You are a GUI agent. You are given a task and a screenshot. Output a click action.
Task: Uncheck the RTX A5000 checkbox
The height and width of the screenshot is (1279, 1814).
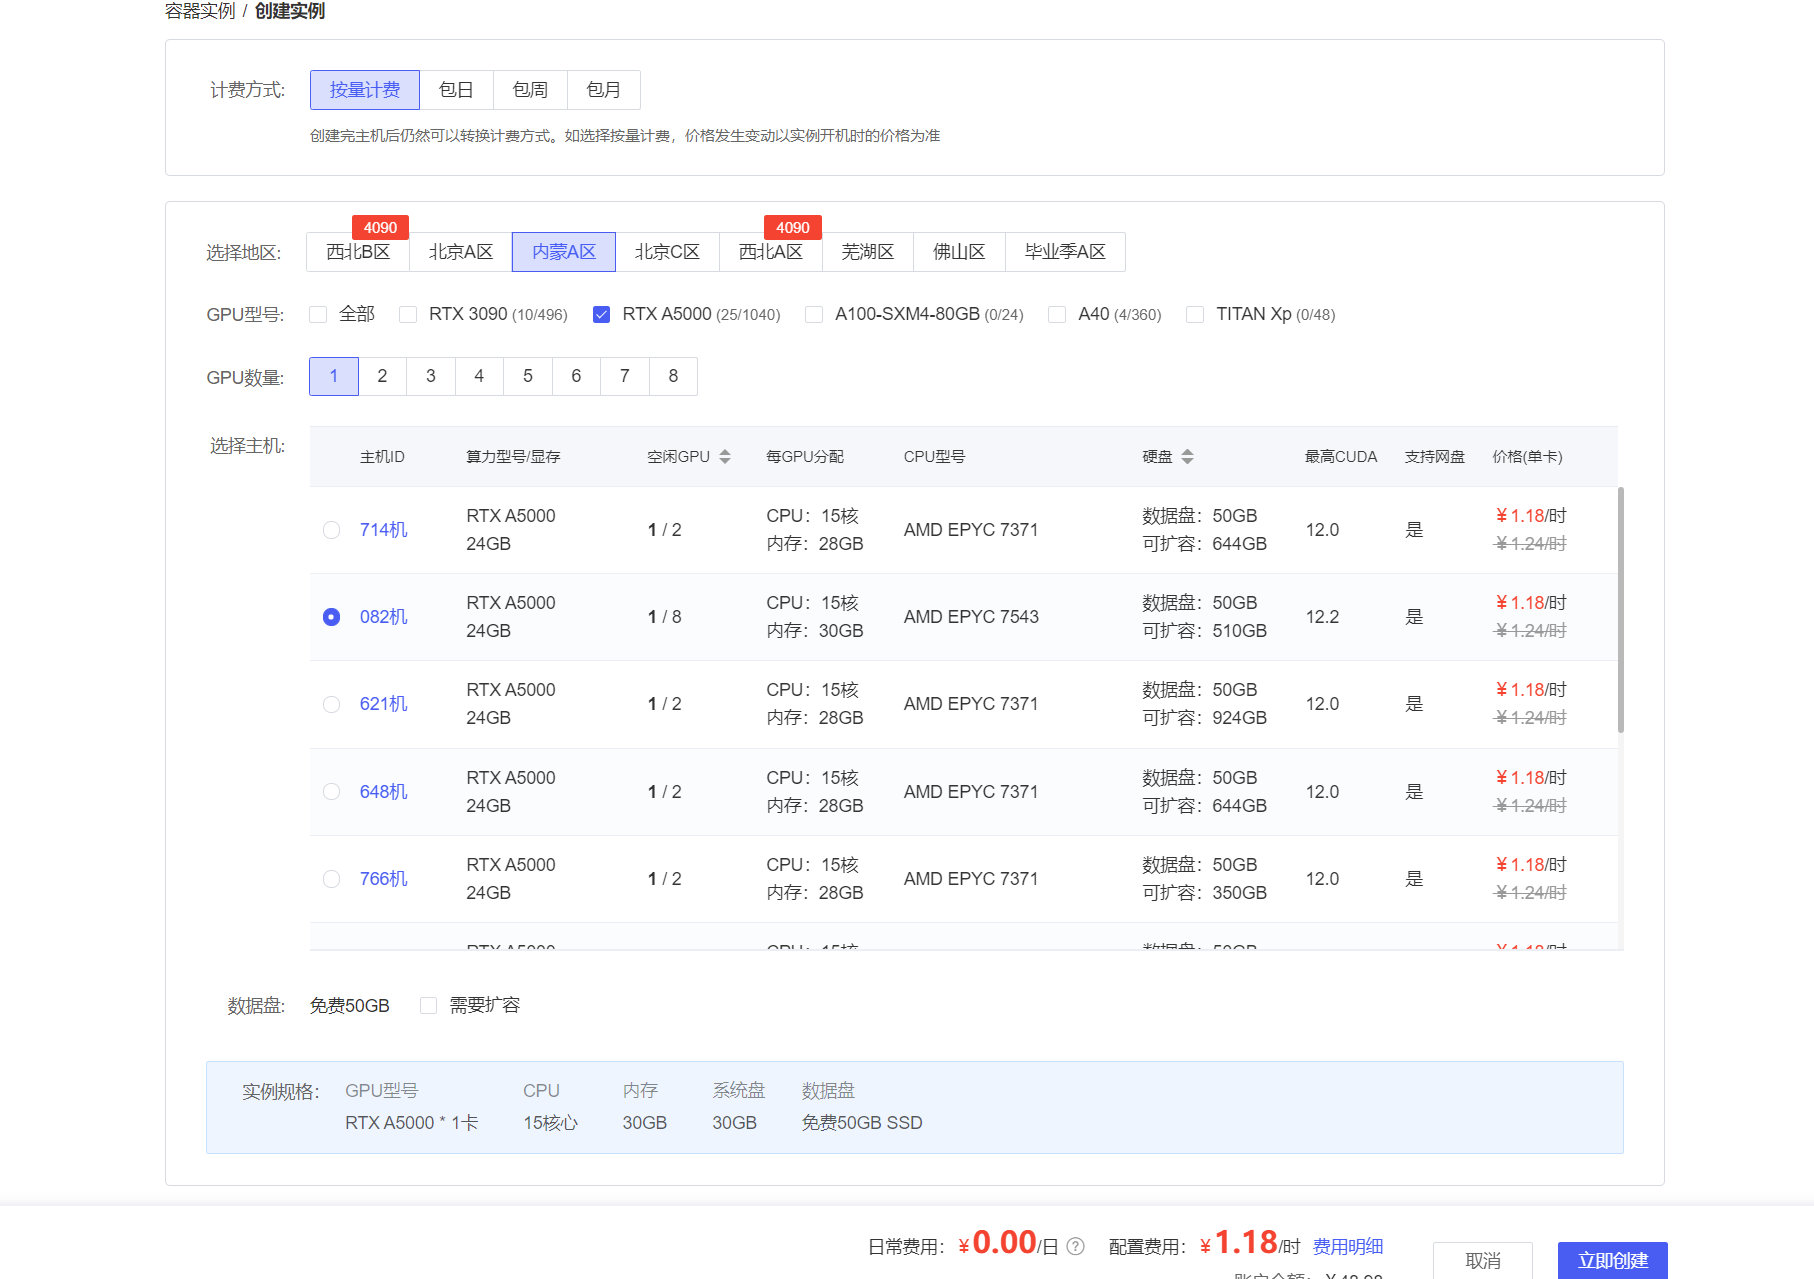[x=601, y=314]
